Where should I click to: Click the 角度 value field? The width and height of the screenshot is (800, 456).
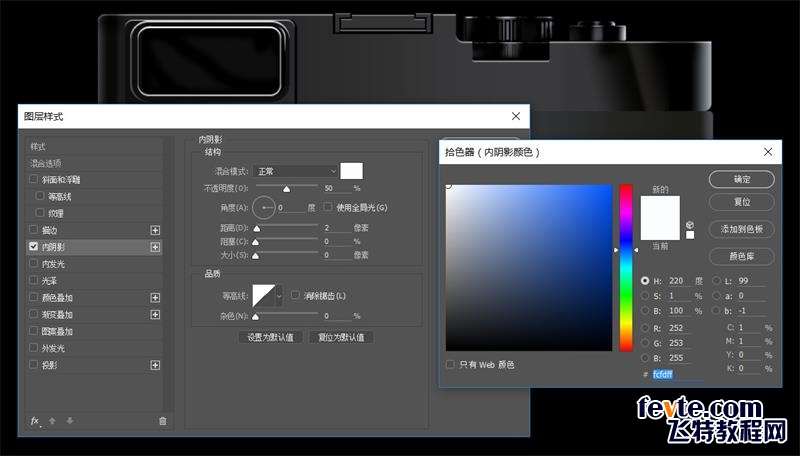[290, 208]
